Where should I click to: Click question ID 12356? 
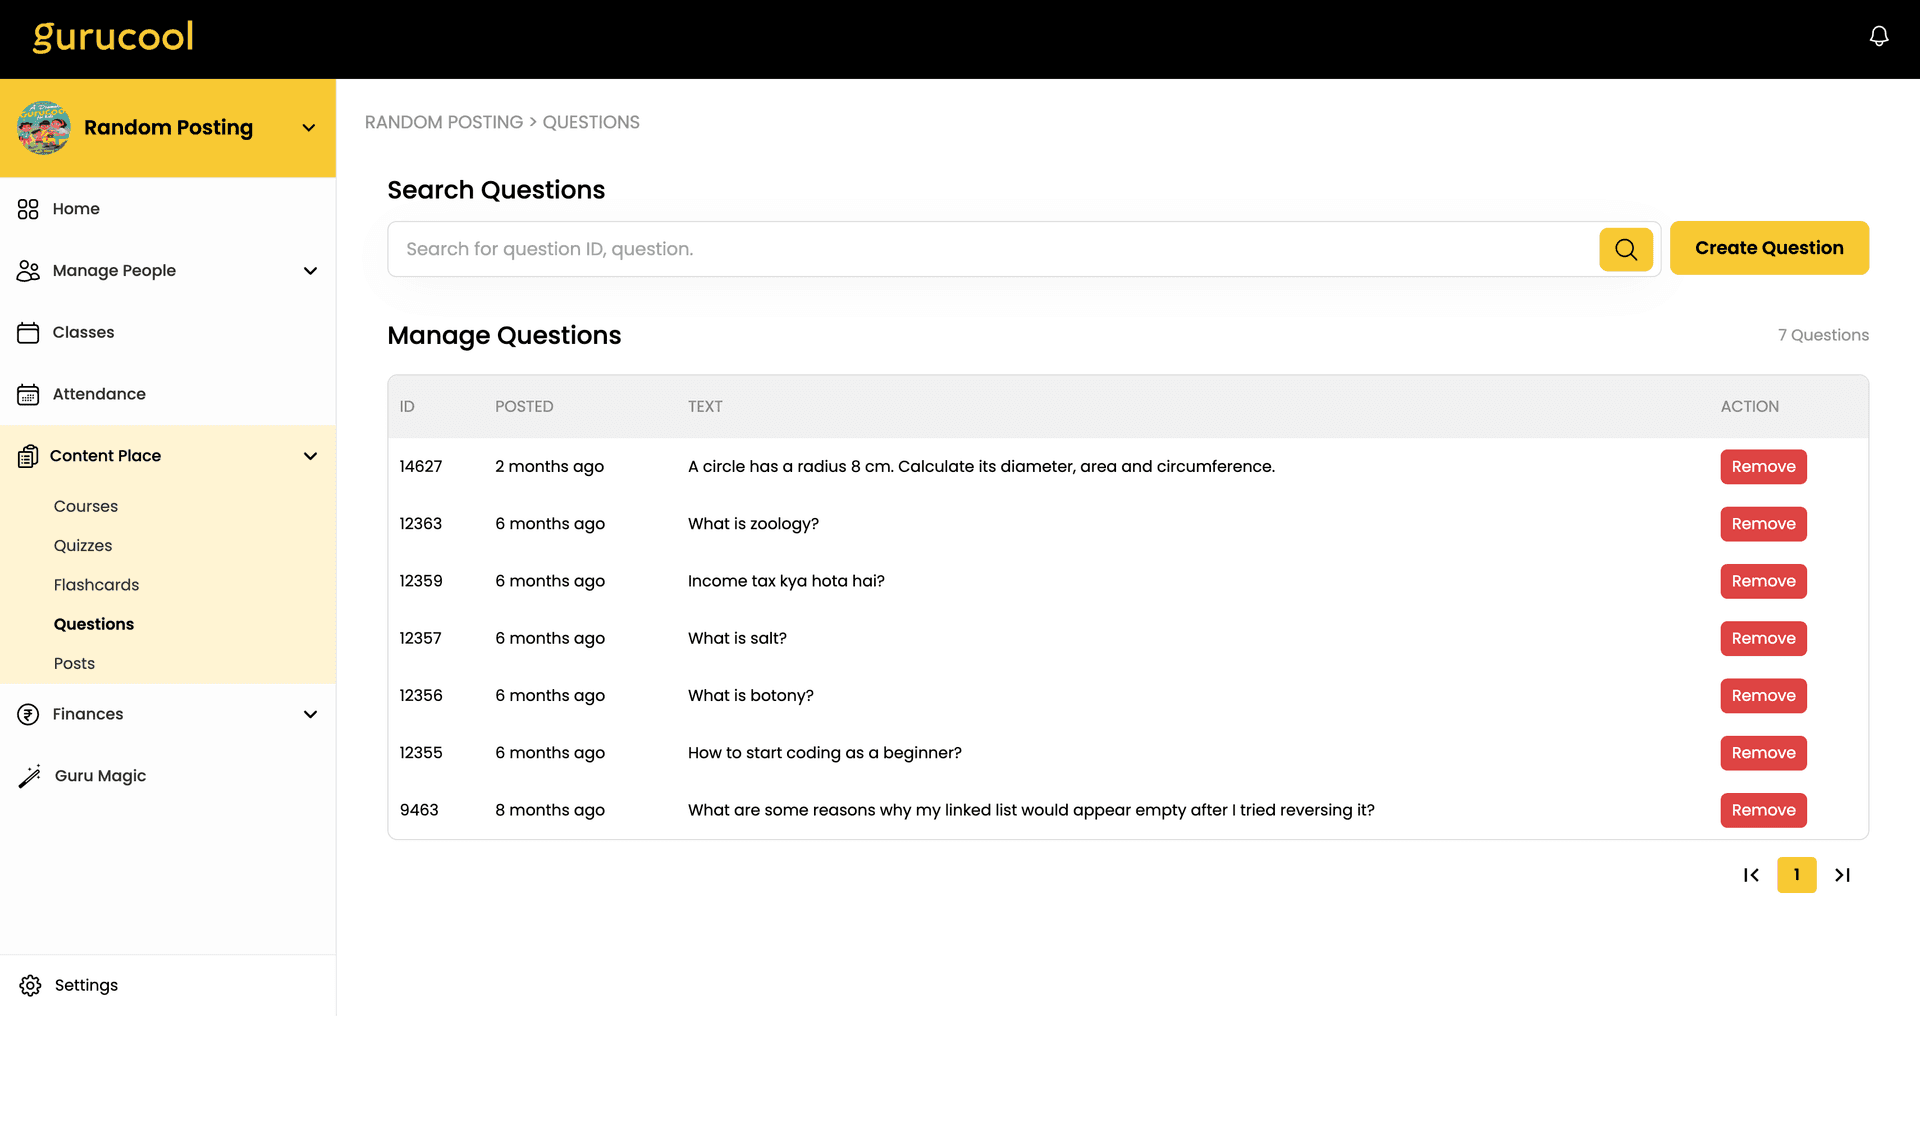click(x=421, y=696)
